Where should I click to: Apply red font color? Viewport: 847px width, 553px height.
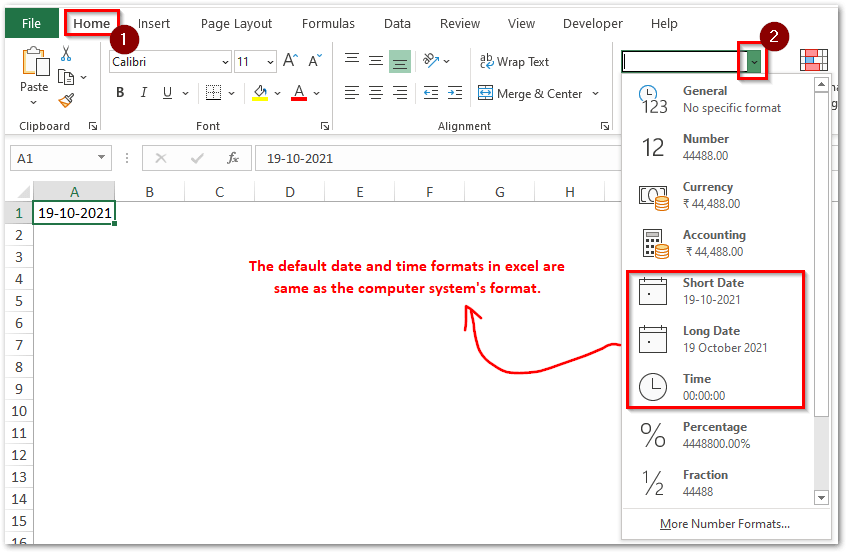click(x=299, y=93)
